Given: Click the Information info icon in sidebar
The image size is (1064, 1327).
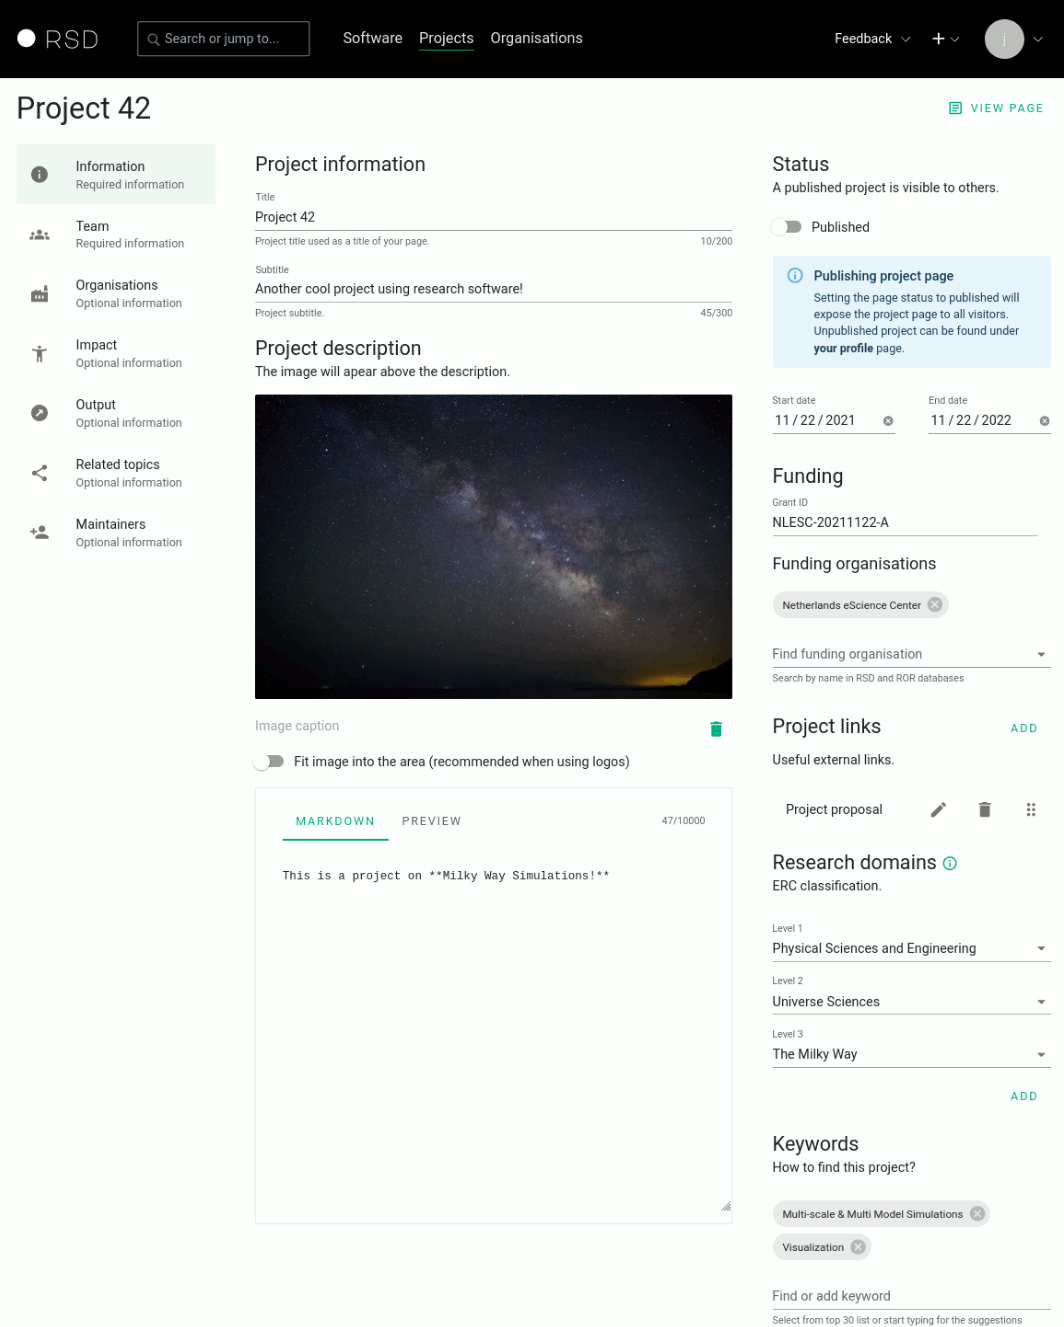Looking at the screenshot, I should (40, 174).
